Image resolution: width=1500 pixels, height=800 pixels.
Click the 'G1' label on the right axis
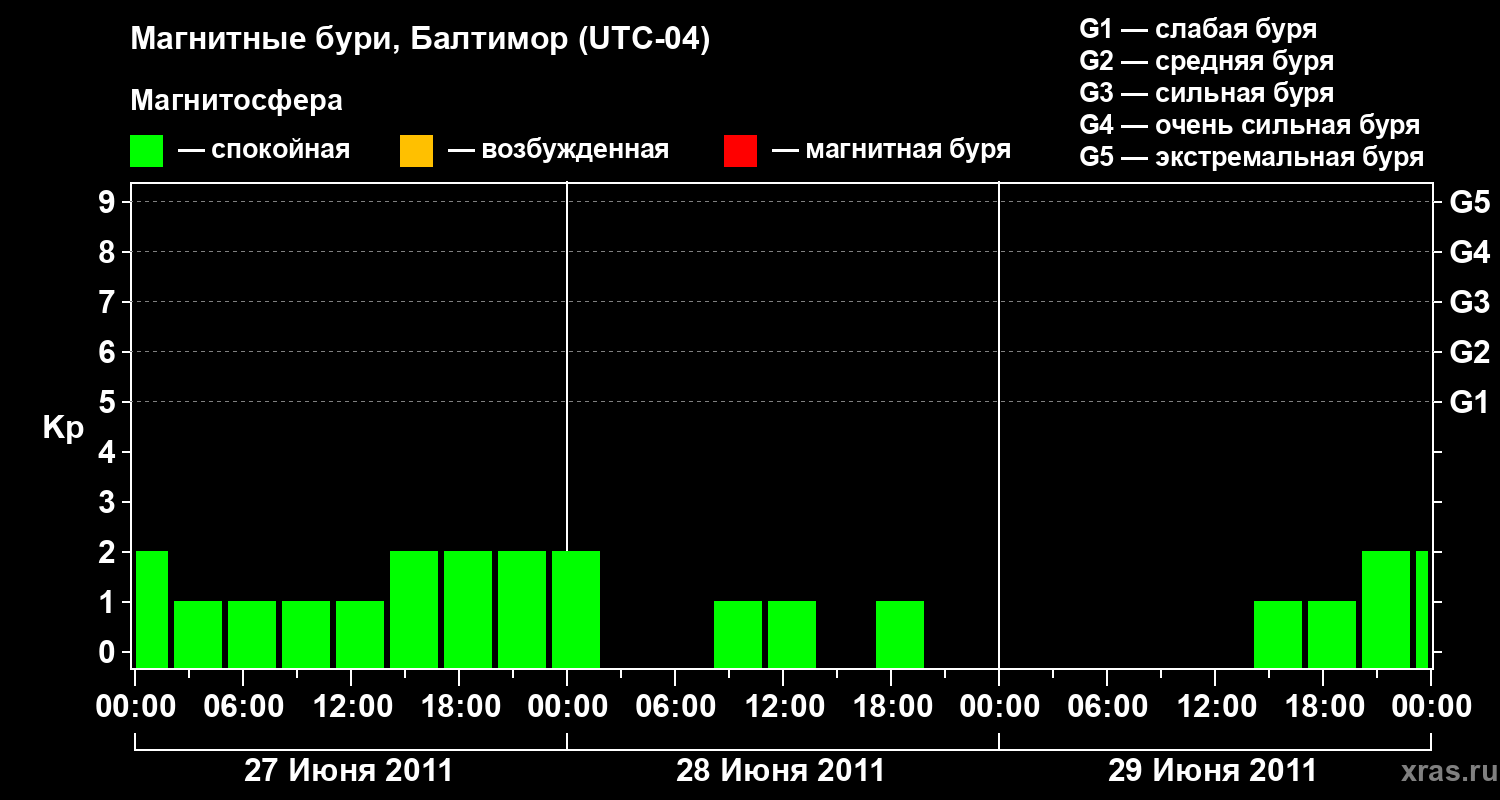[1470, 403]
